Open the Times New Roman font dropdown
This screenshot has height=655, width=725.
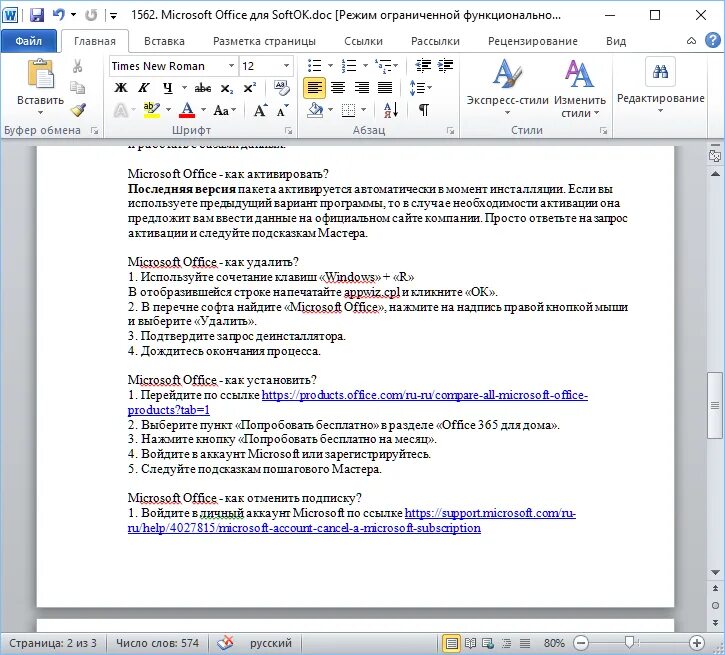(x=231, y=66)
